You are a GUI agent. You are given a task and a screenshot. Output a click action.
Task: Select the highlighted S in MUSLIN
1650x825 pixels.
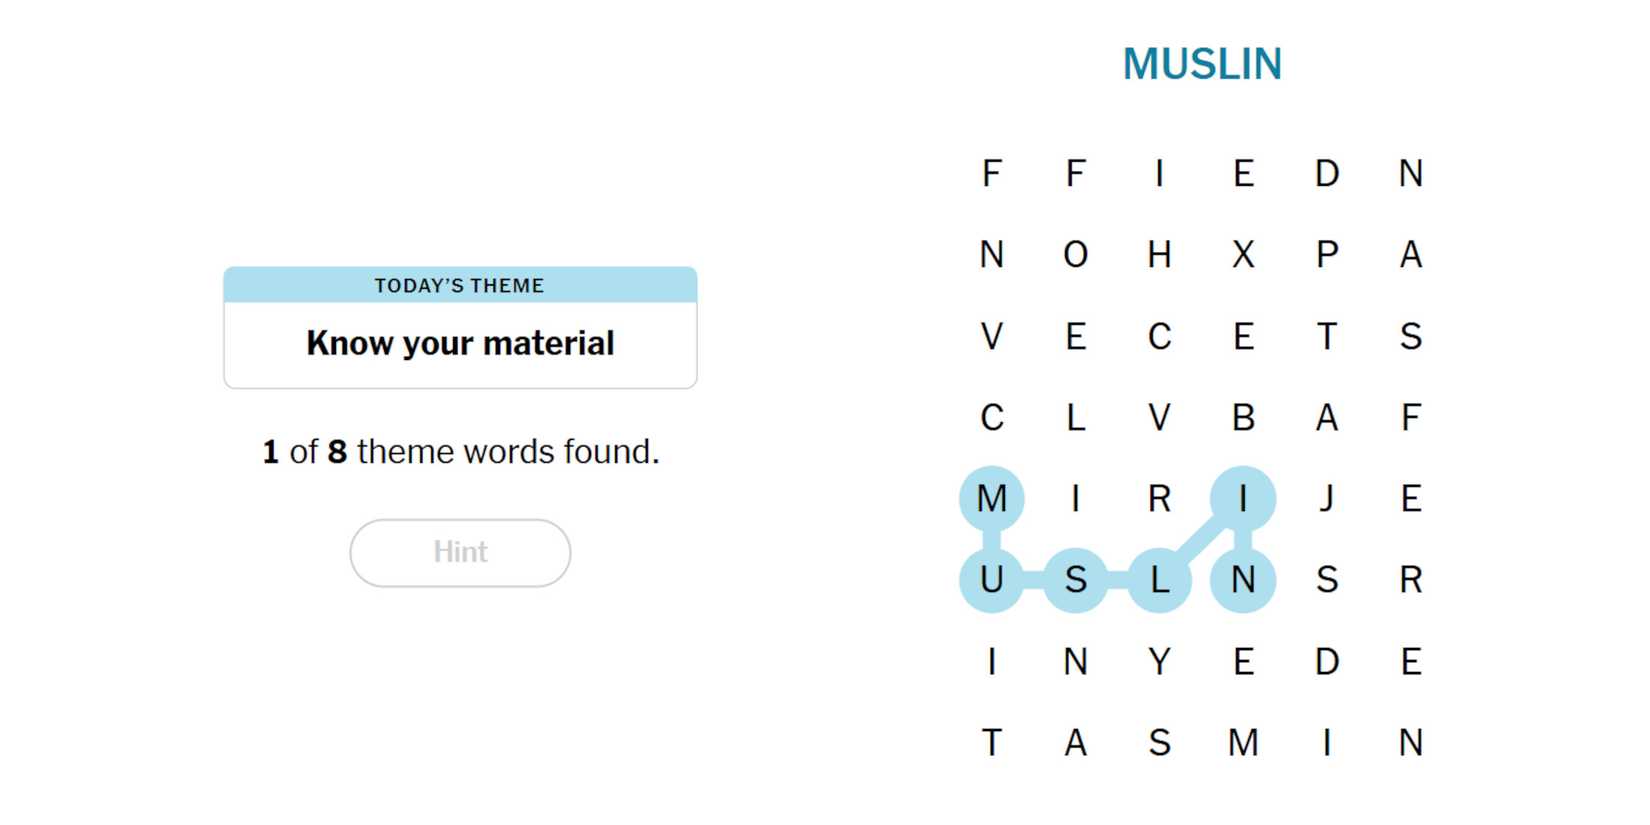coord(1075,580)
